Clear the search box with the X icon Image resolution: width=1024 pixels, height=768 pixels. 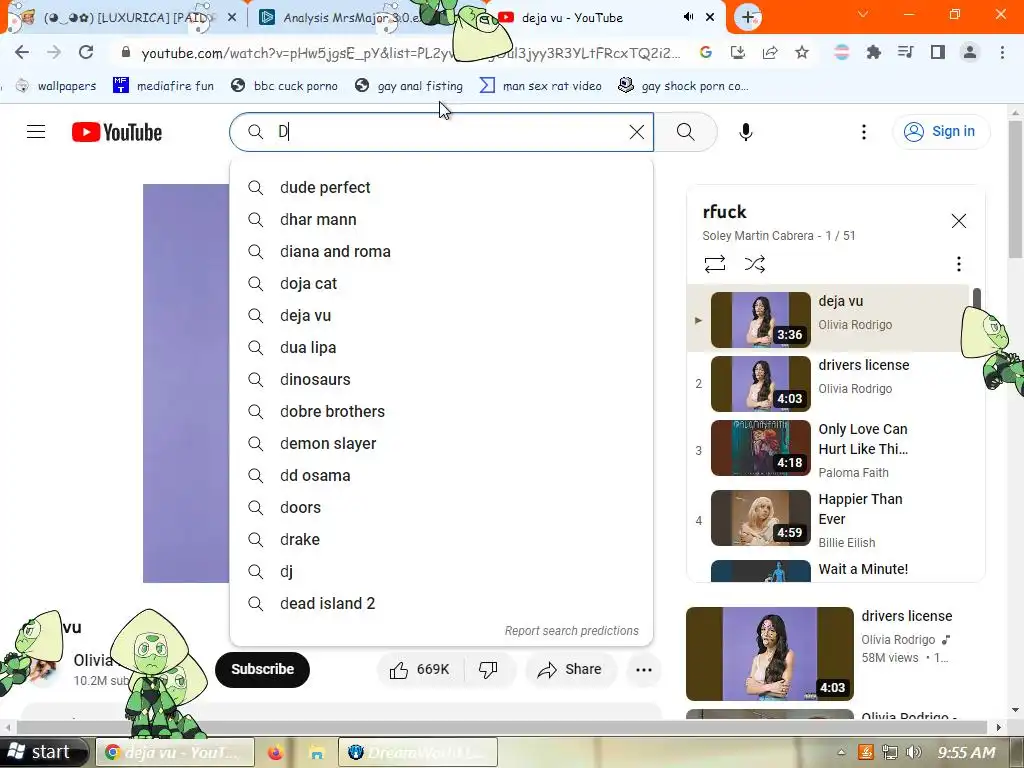tap(637, 132)
